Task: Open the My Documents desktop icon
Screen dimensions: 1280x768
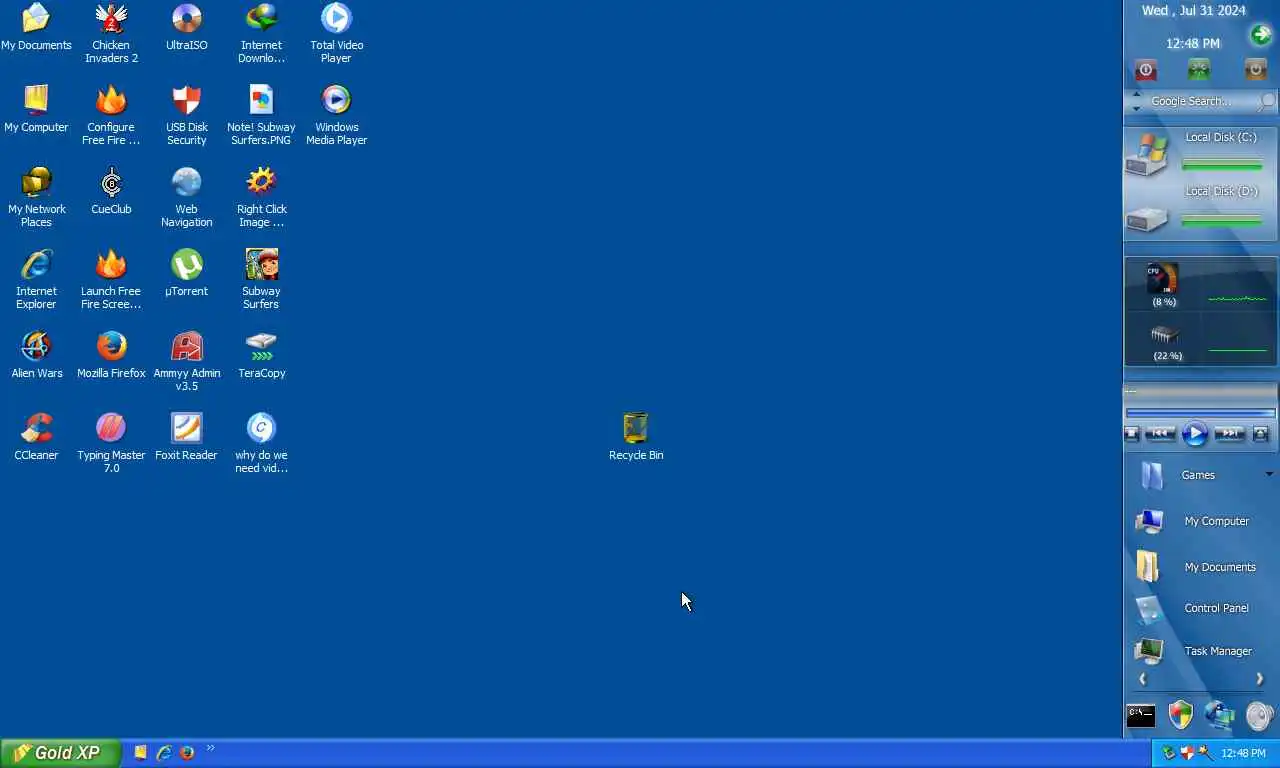Action: pos(36,28)
